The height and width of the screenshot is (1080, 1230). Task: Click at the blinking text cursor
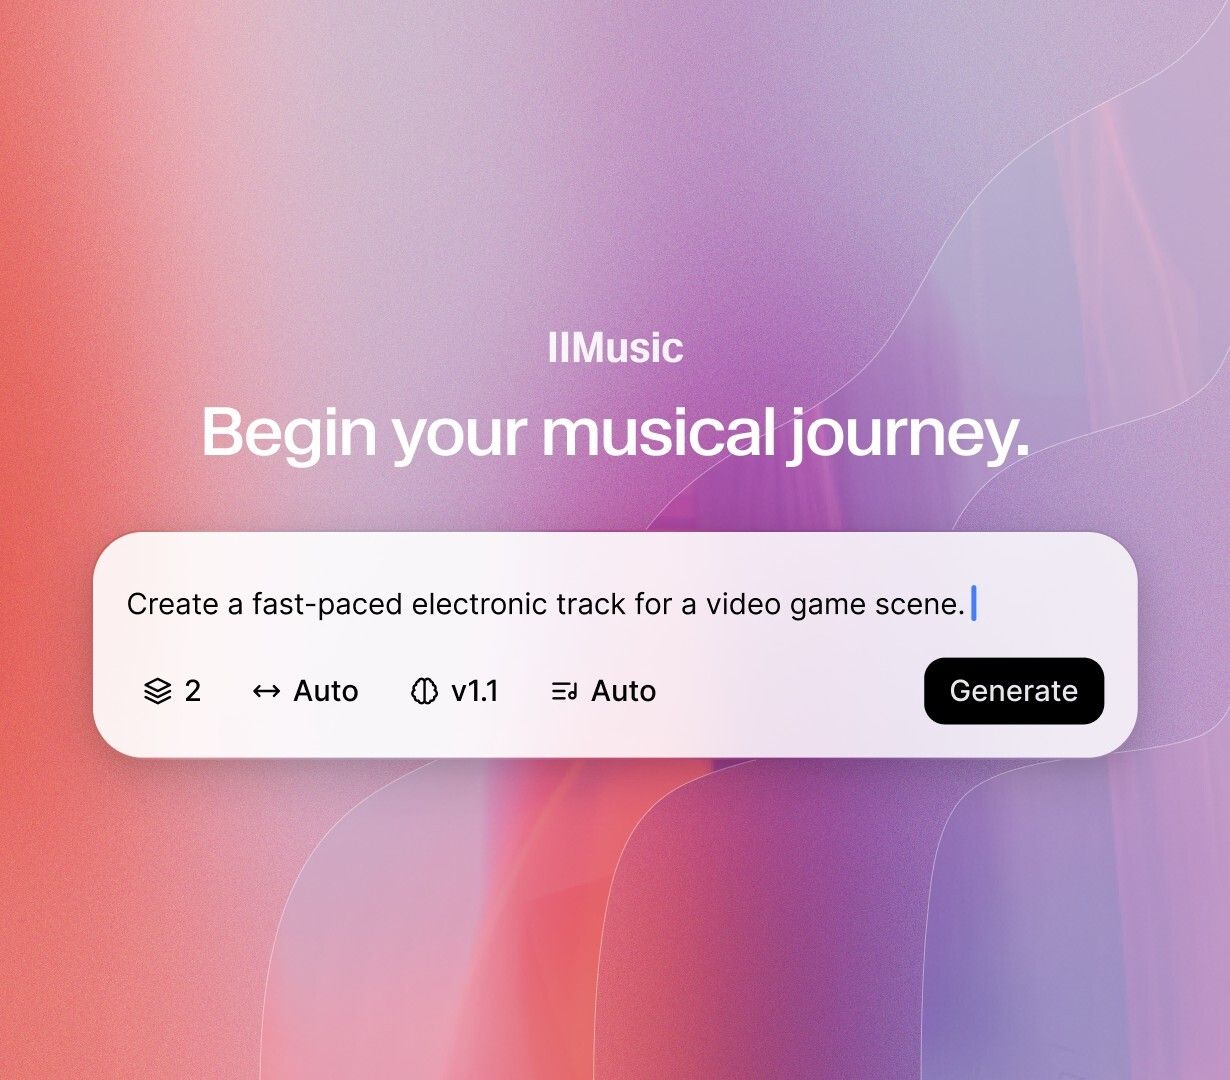[974, 604]
